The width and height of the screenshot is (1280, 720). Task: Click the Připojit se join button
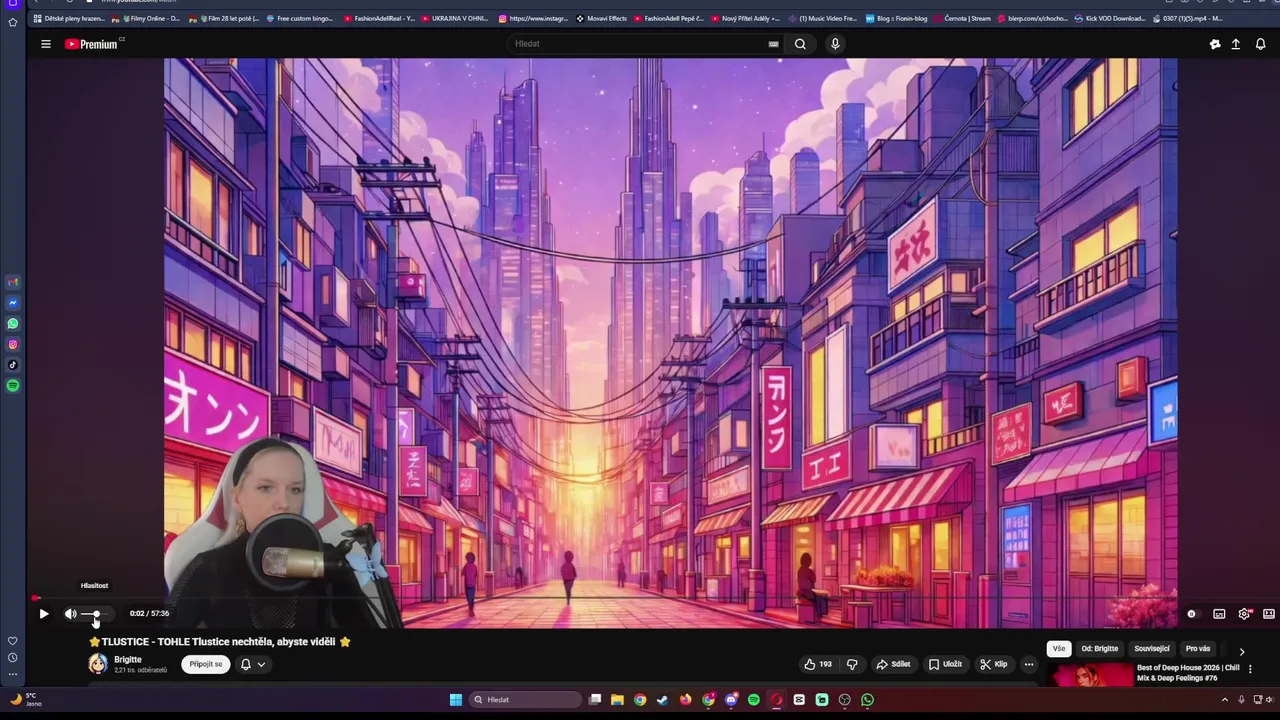tap(206, 664)
